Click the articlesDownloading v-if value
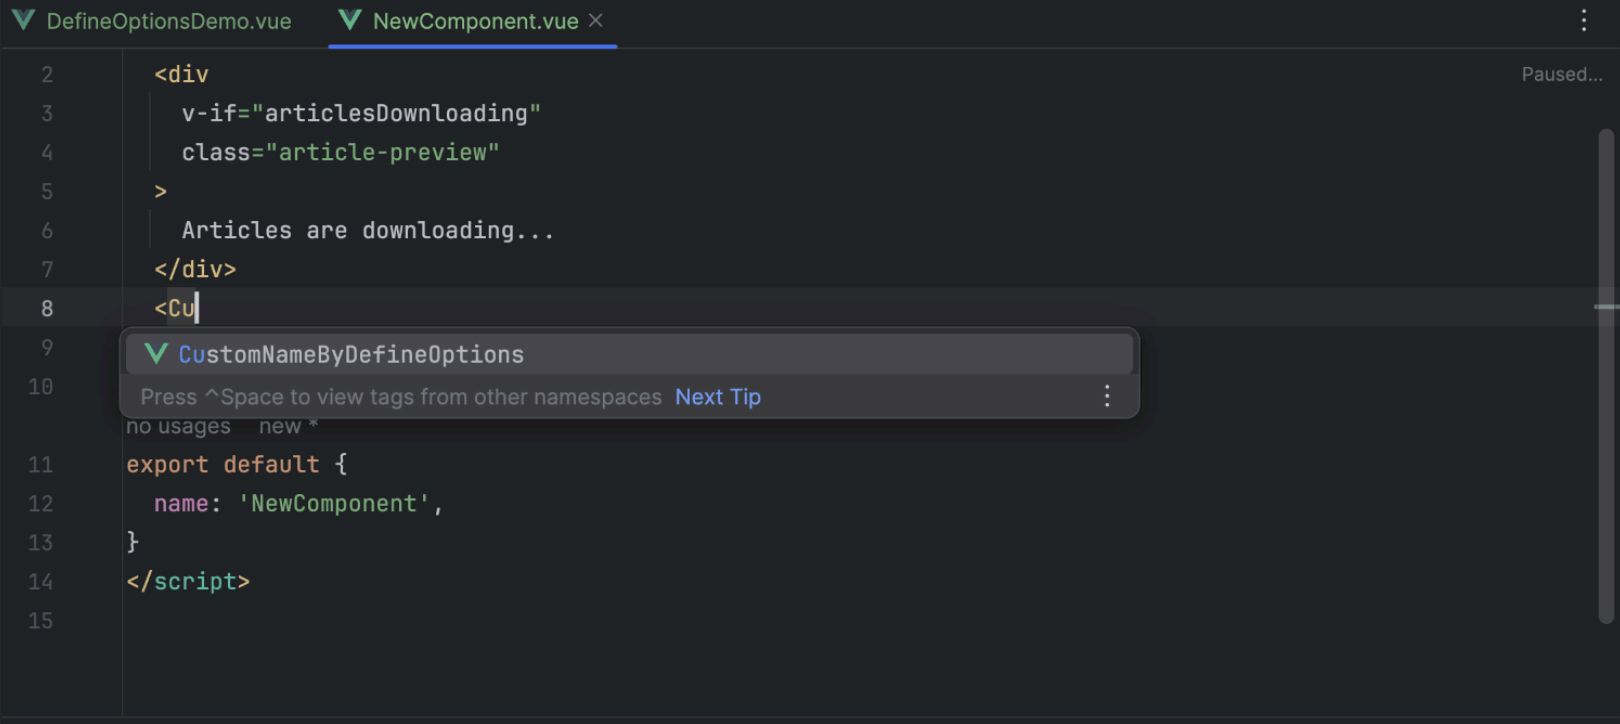This screenshot has height=724, width=1620. click(396, 114)
